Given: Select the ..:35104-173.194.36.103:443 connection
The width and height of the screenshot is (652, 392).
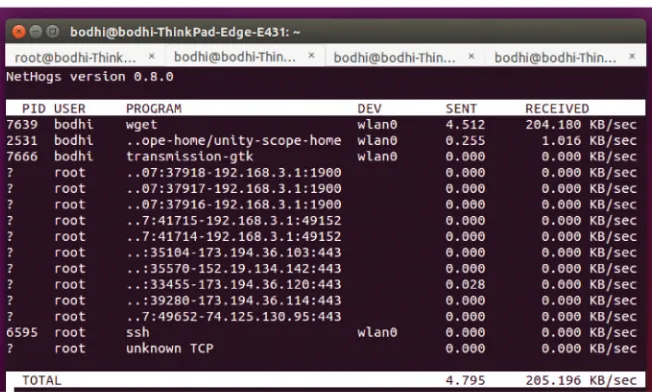Looking at the screenshot, I should click(x=234, y=253).
